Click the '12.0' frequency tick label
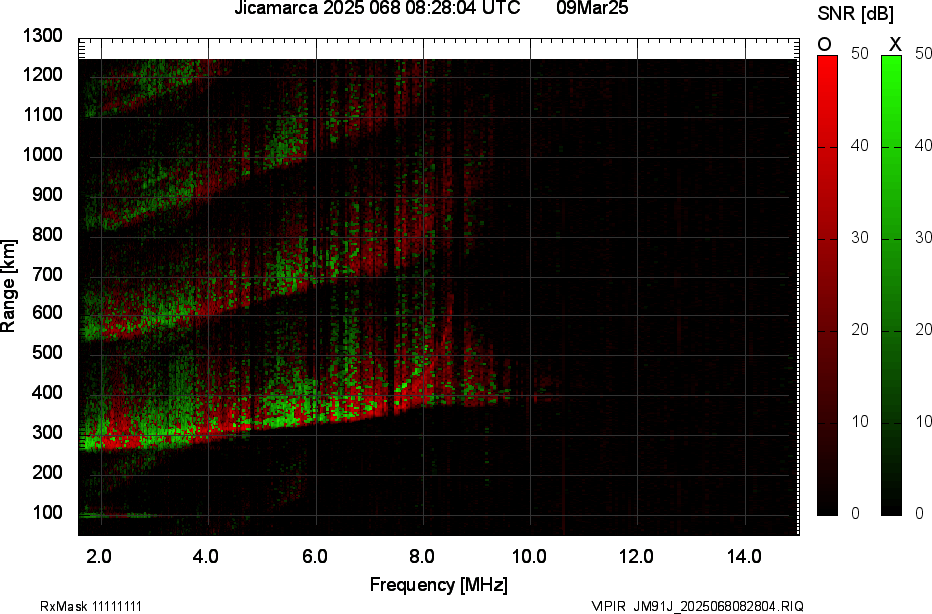Viewport: 932px width, 614px height. [637, 557]
